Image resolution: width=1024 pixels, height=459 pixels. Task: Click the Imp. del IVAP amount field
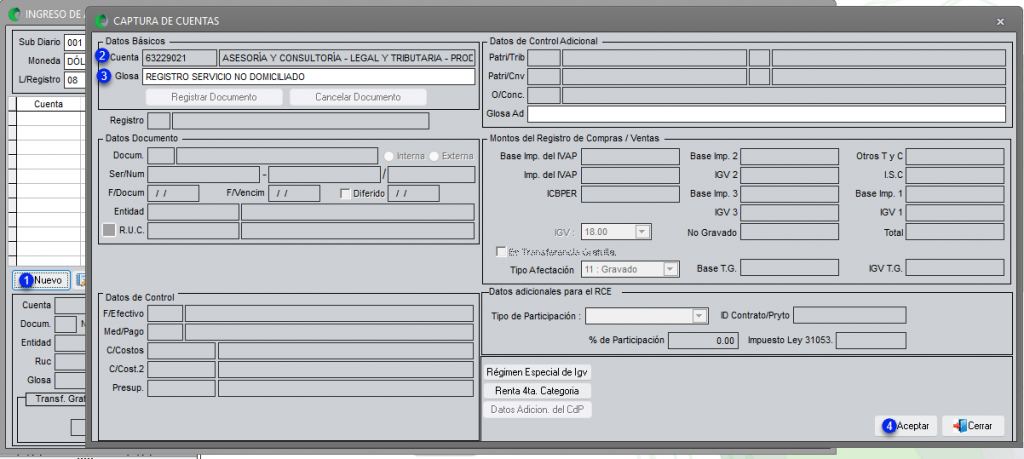630,175
